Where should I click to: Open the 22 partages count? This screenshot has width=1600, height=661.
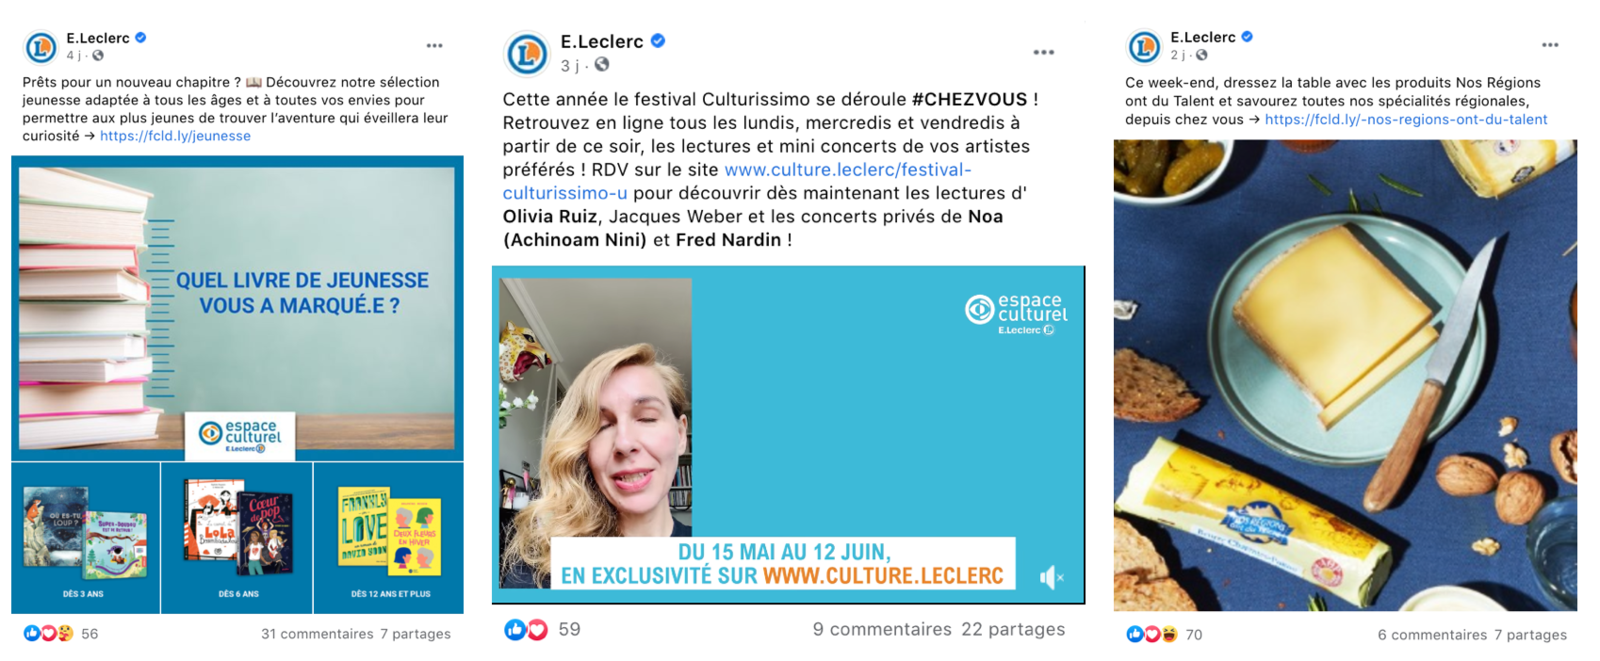(1013, 629)
